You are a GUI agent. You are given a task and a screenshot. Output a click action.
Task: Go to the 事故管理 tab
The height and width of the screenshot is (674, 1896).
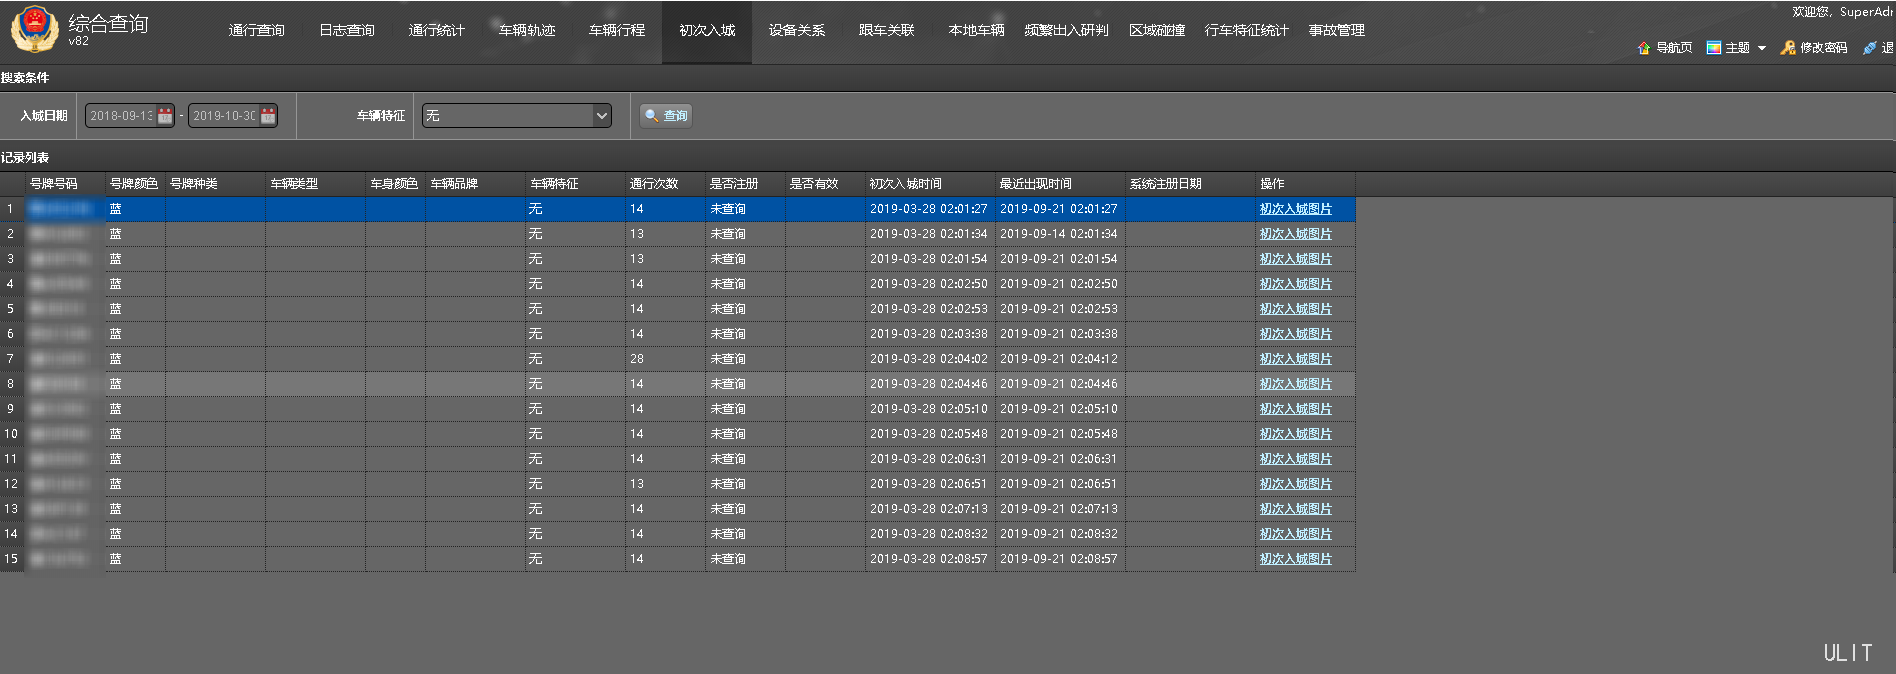coord(1337,31)
